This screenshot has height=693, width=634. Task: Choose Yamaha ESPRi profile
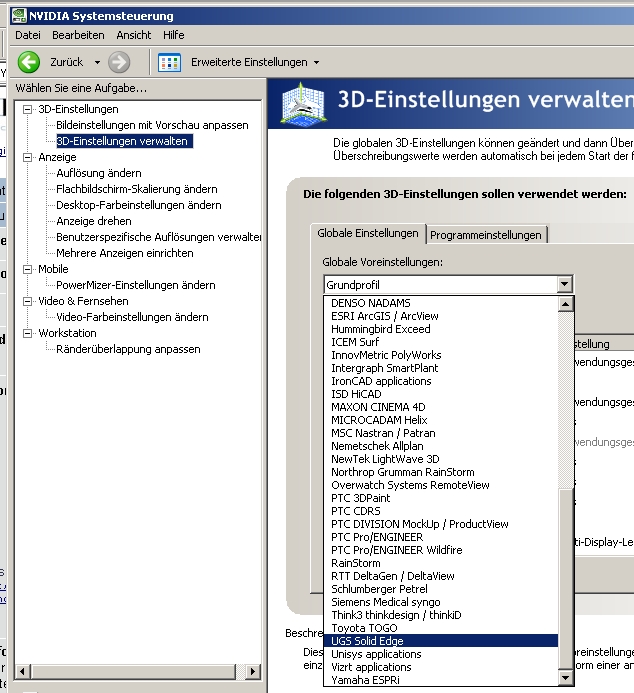(x=441, y=680)
